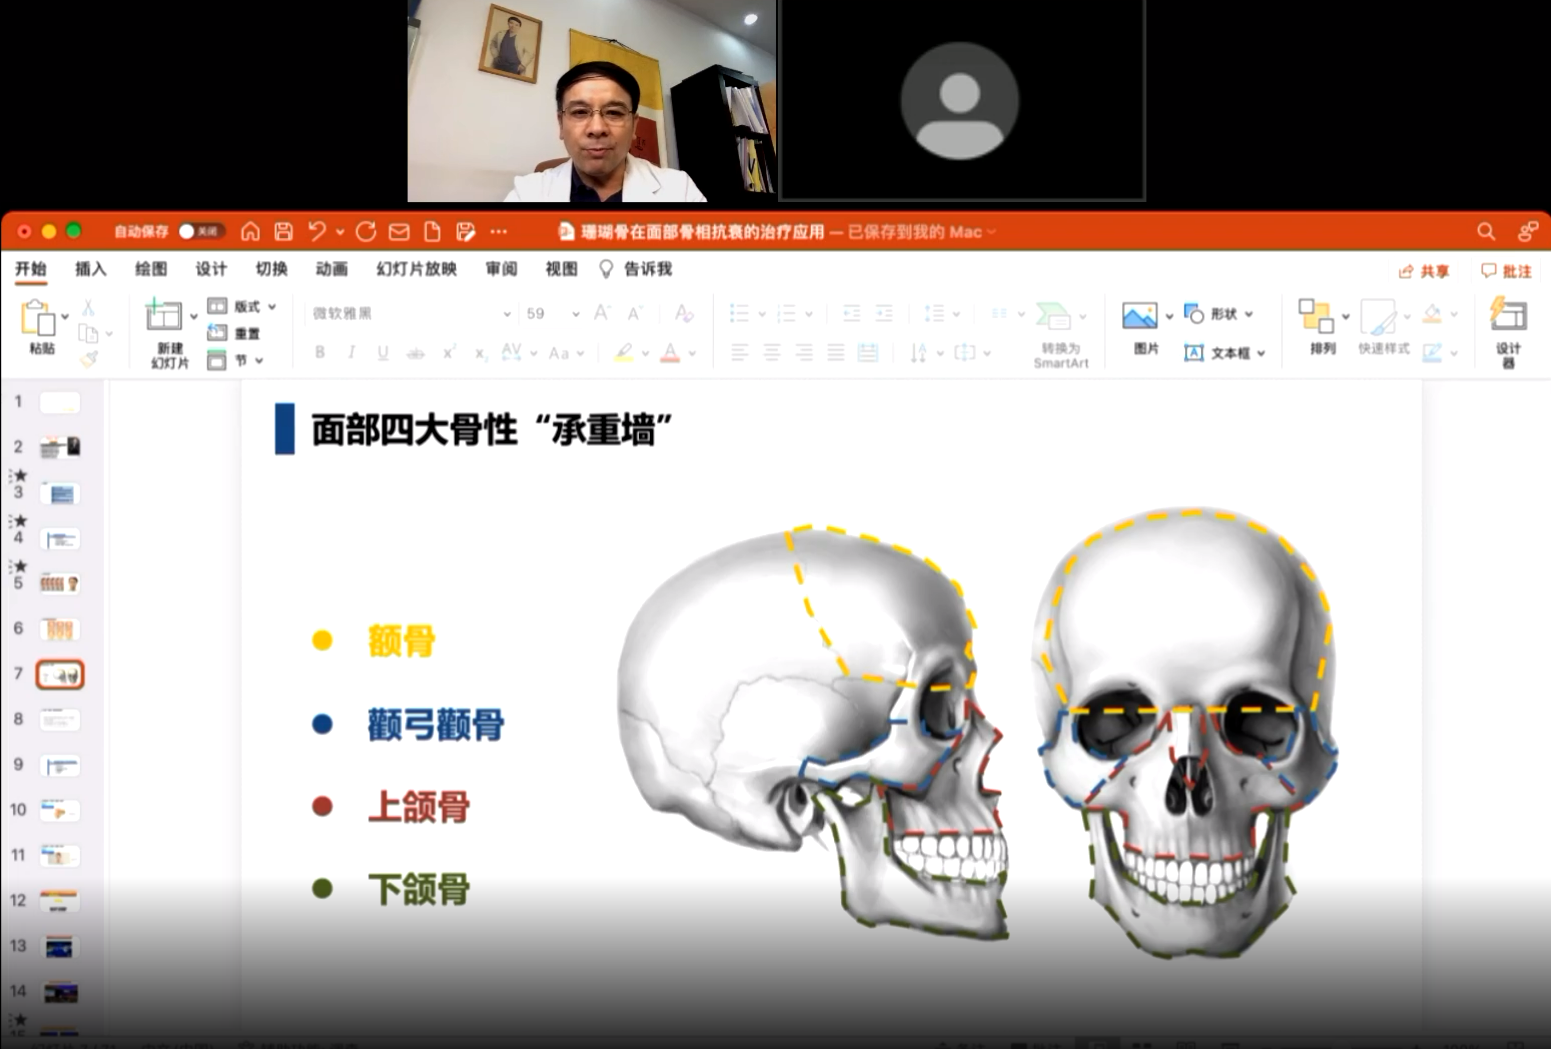Image resolution: width=1551 pixels, height=1049 pixels.
Task: Toggle the 自动保存 AutoSave switch
Action: click(x=200, y=231)
